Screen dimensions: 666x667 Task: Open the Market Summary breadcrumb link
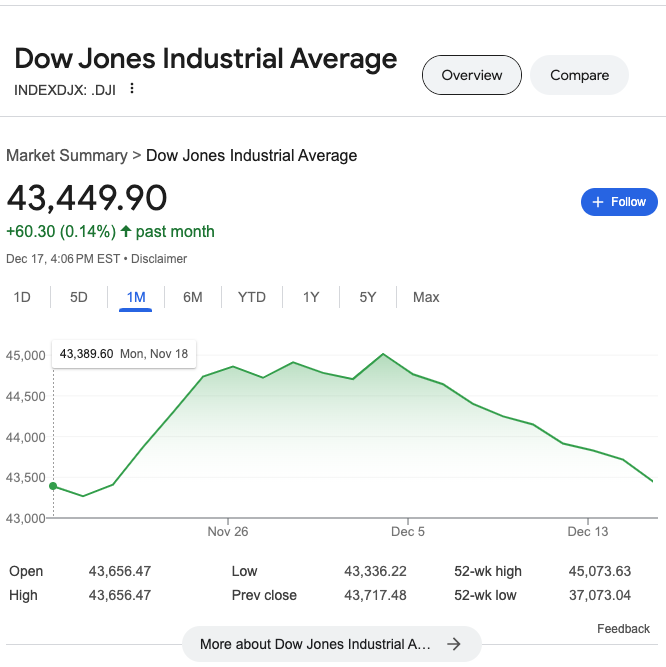point(67,155)
